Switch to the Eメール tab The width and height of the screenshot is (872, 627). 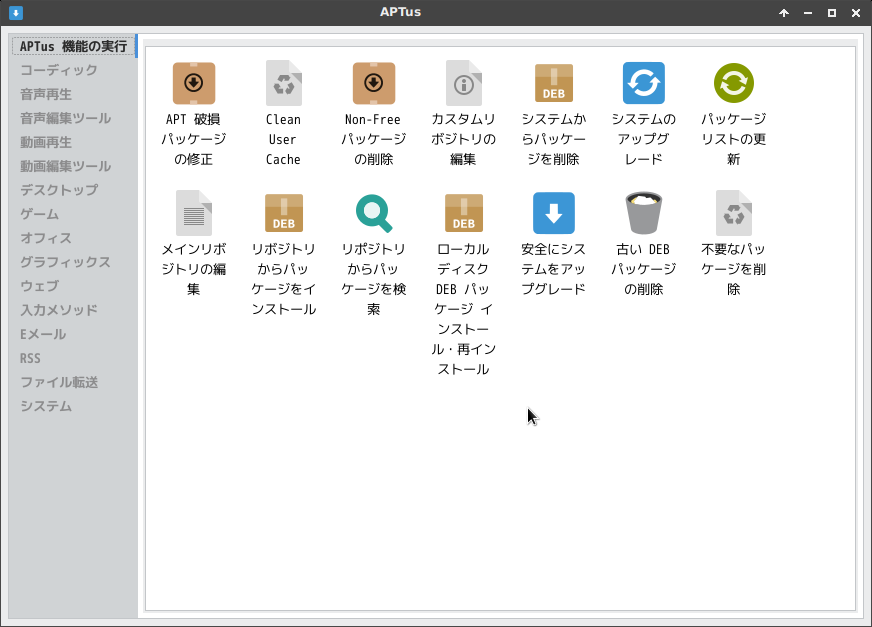(43, 334)
